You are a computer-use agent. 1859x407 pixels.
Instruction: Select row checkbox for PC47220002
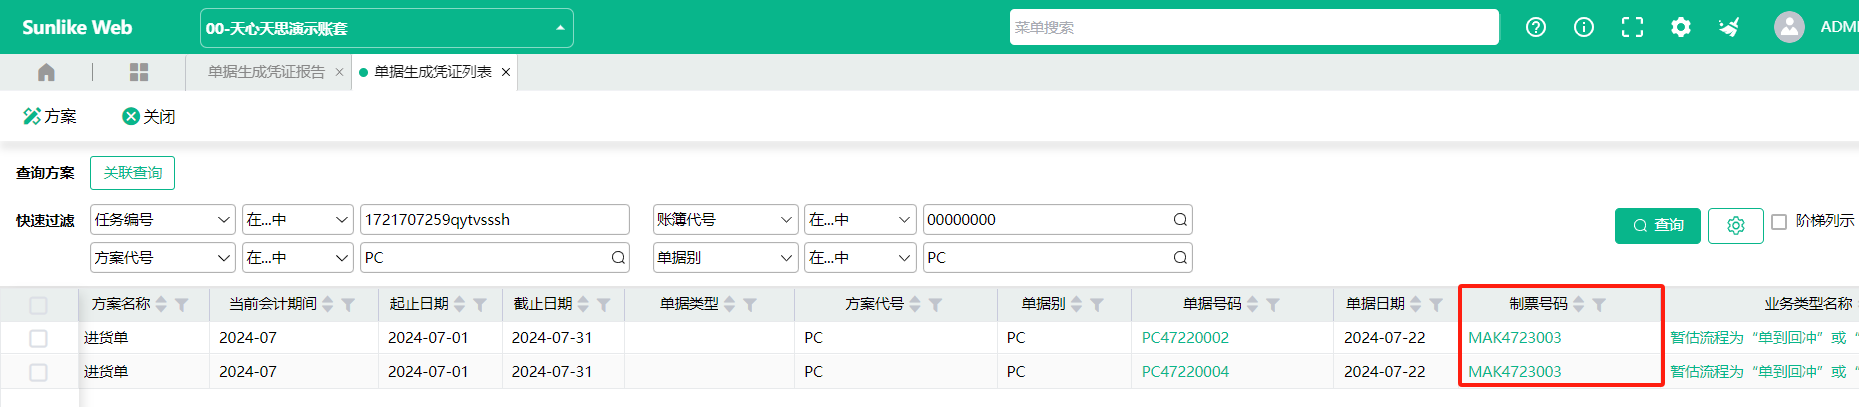coord(38,338)
